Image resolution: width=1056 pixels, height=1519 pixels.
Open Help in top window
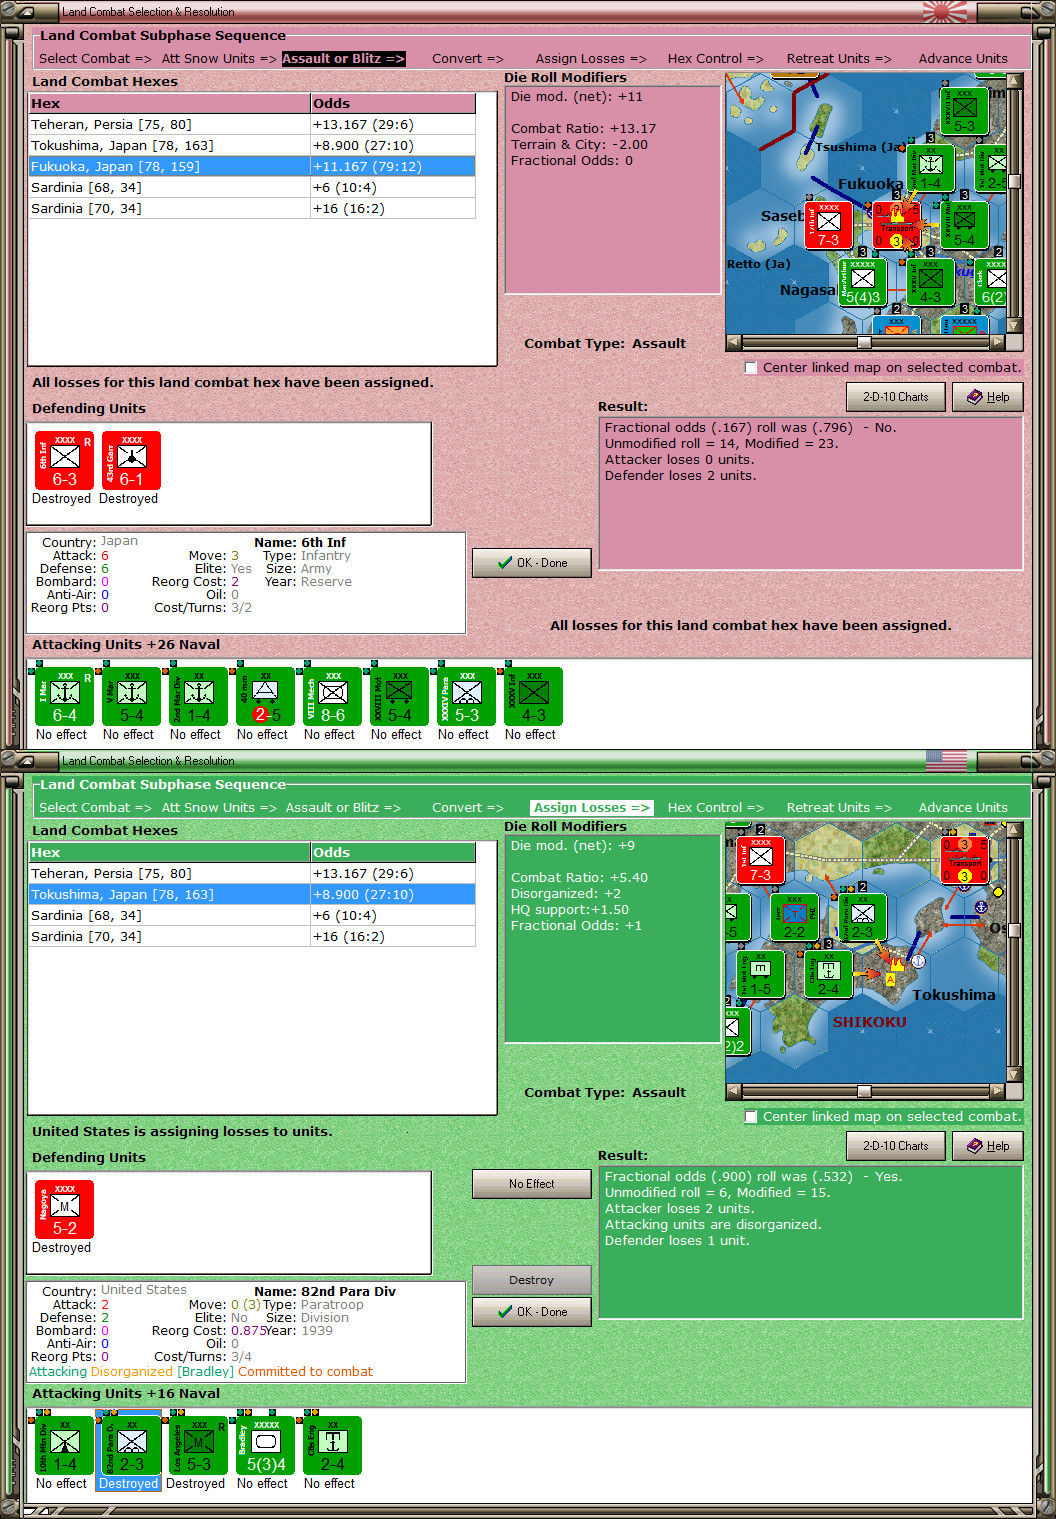988,397
